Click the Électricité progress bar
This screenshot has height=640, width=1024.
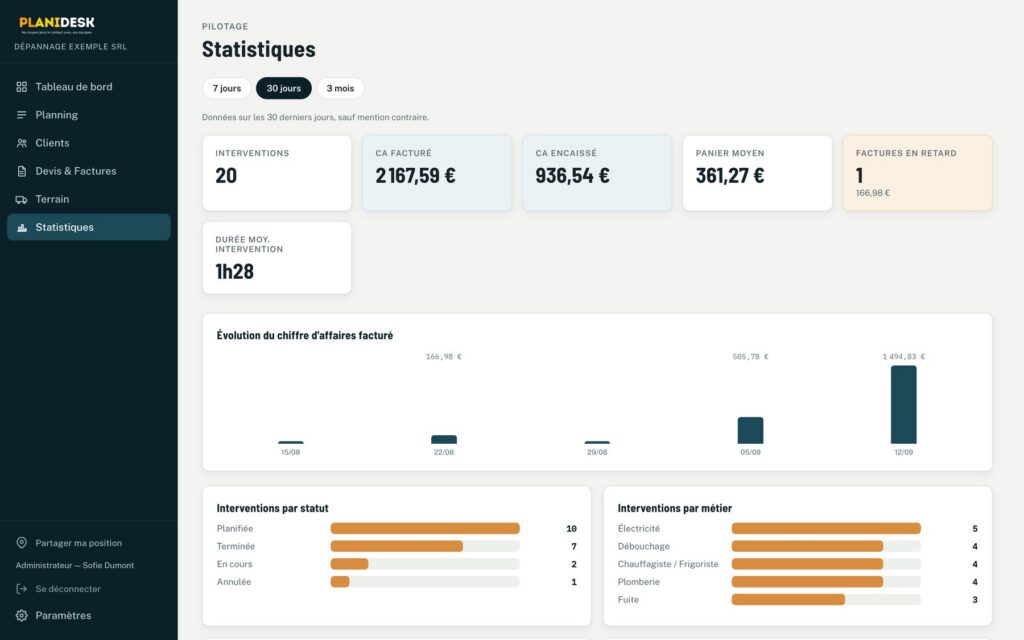826,528
